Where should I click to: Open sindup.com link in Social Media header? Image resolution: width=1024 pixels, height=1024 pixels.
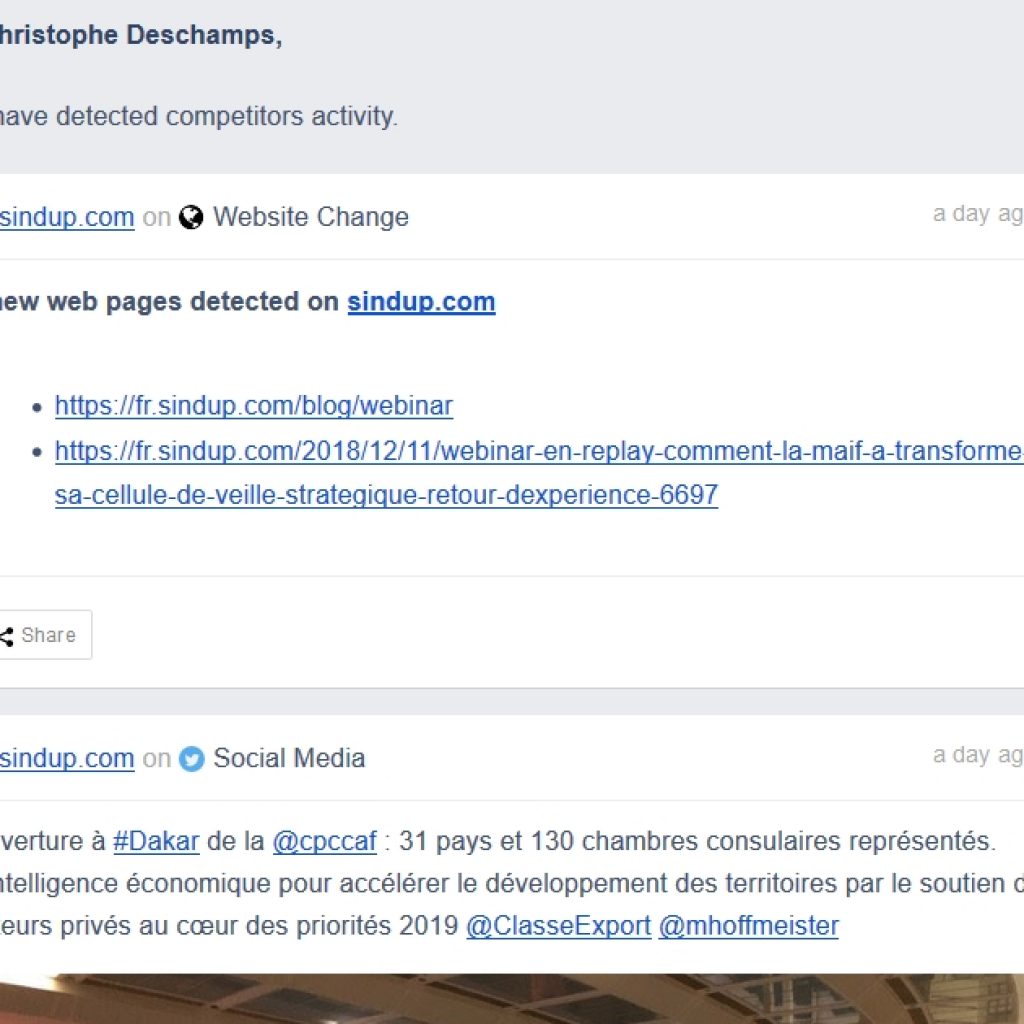pyautogui.click(x=67, y=758)
